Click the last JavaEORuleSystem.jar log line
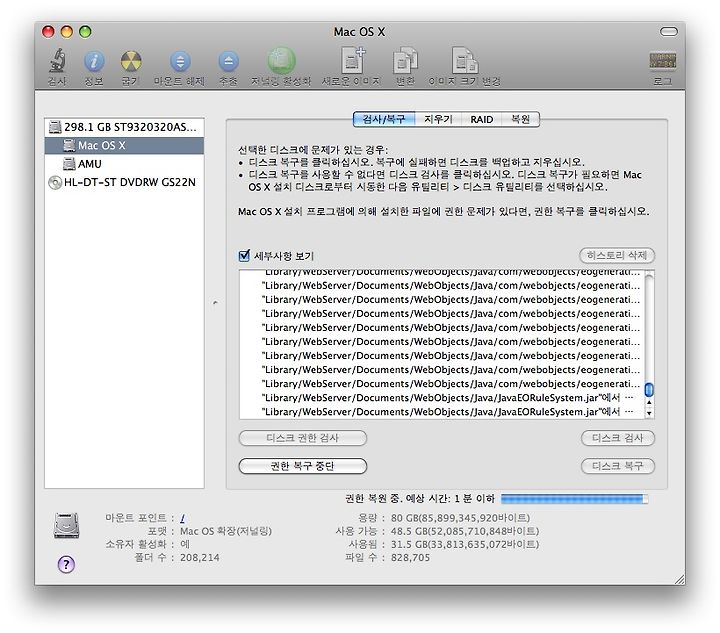This screenshot has height=633, width=720. click(448, 412)
